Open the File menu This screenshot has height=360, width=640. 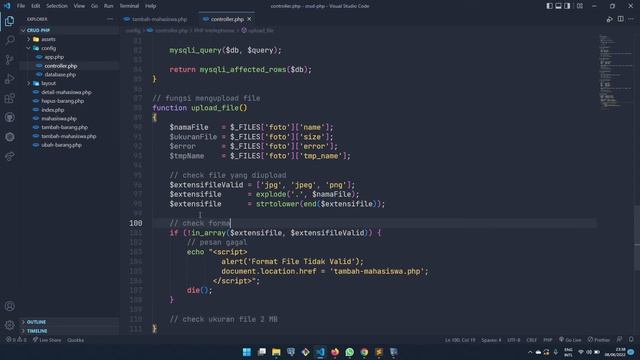21,6
